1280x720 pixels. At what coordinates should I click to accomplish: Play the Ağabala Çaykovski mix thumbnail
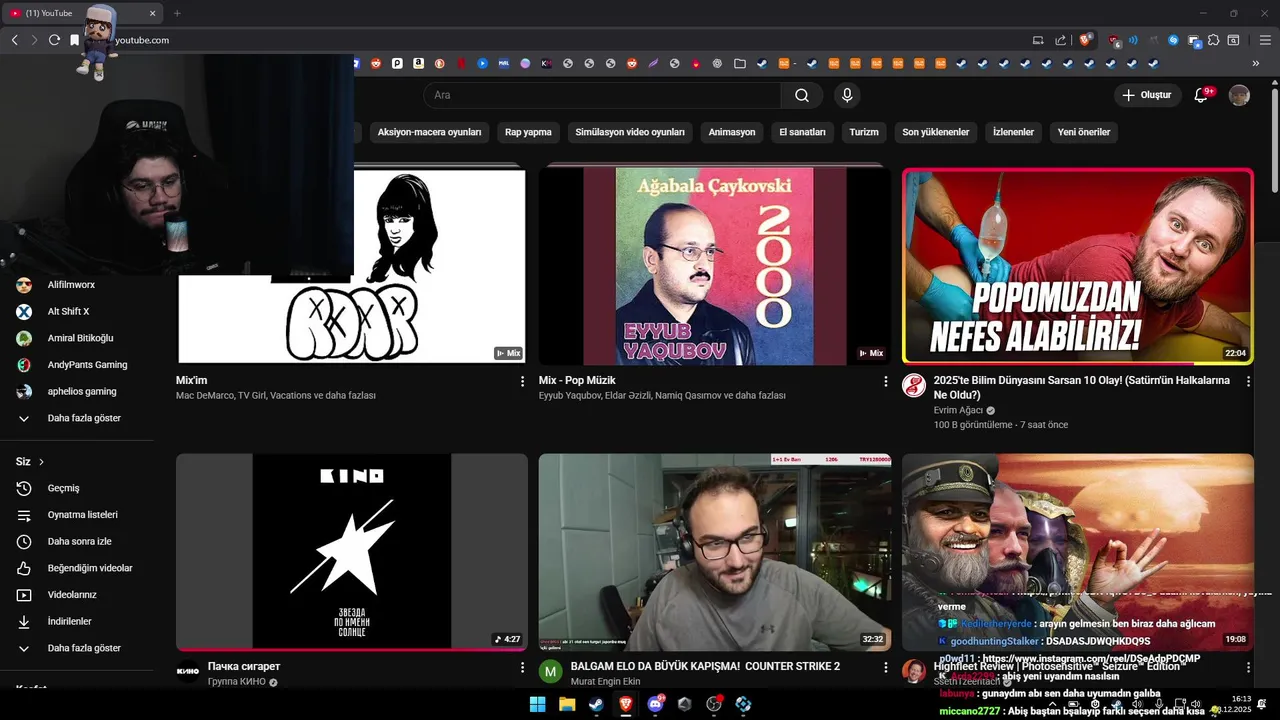click(x=715, y=266)
